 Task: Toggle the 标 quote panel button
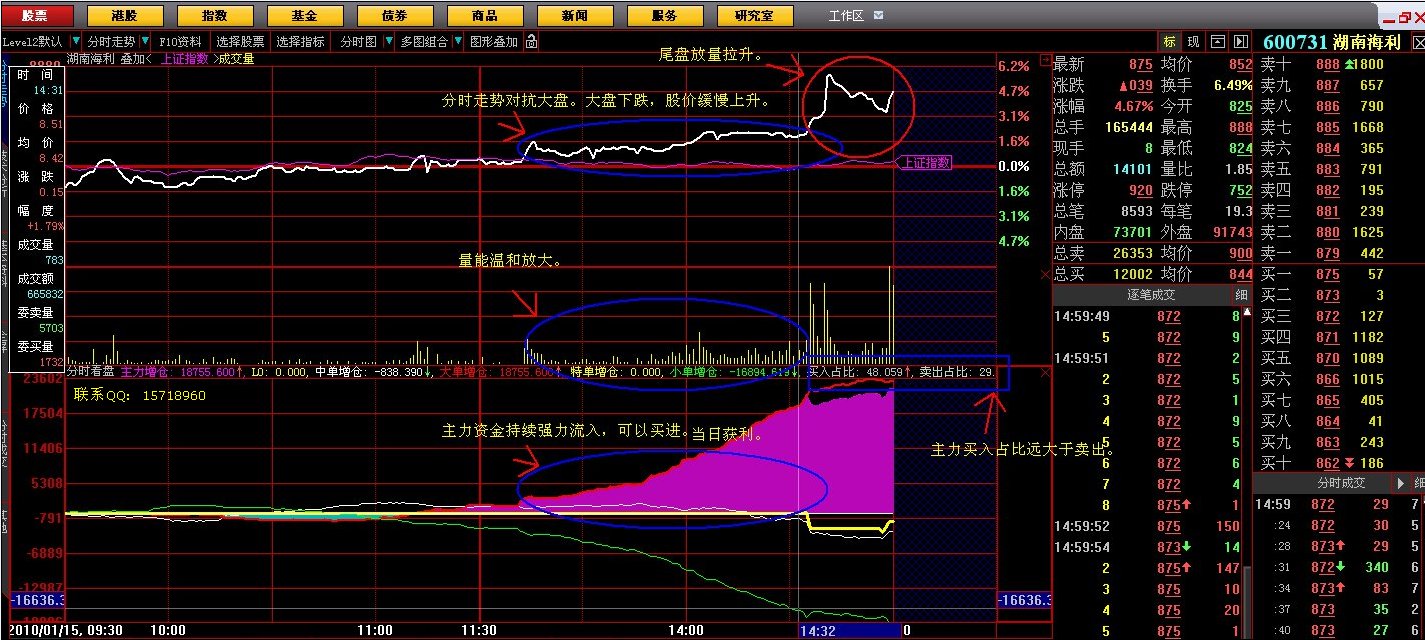click(1169, 42)
